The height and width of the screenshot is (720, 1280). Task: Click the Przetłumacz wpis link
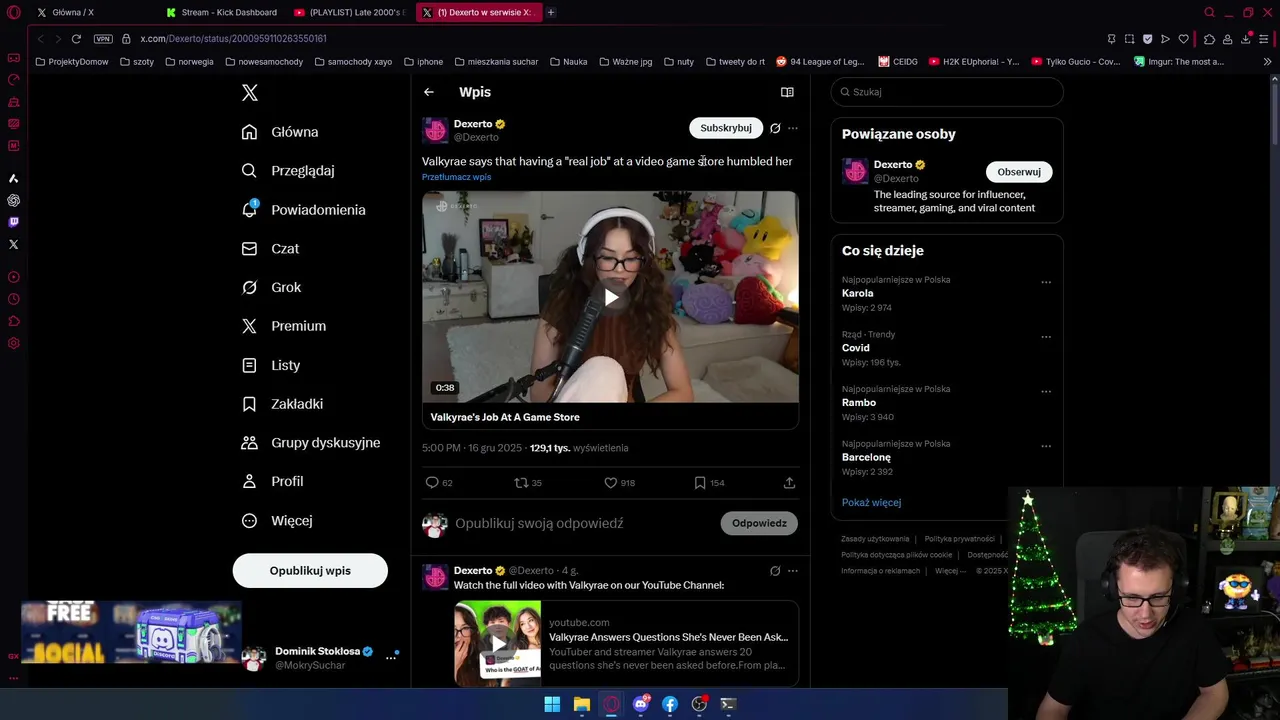456,177
